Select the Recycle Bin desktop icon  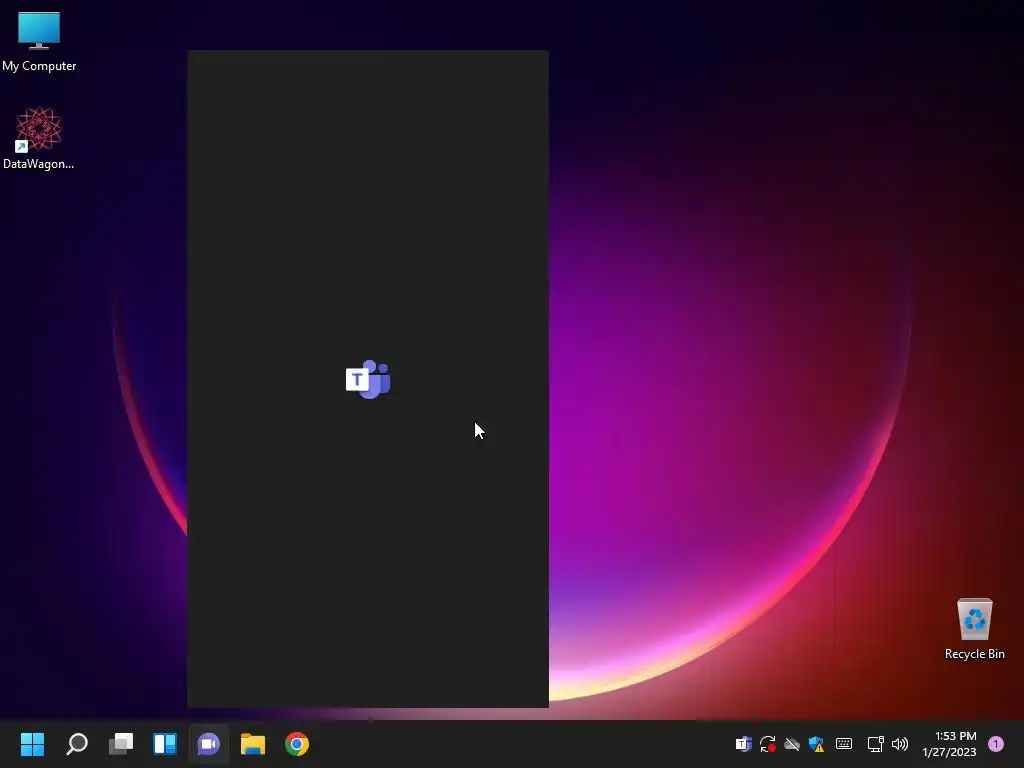click(x=974, y=629)
